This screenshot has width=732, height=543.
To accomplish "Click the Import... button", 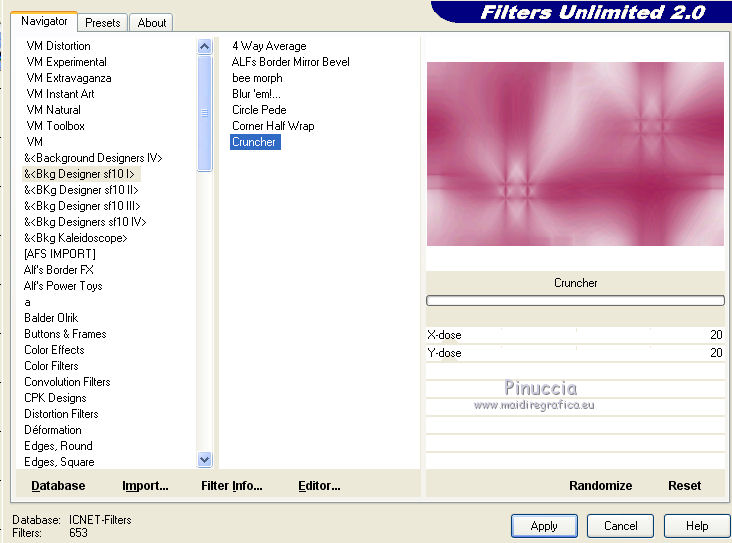I will coord(145,486).
